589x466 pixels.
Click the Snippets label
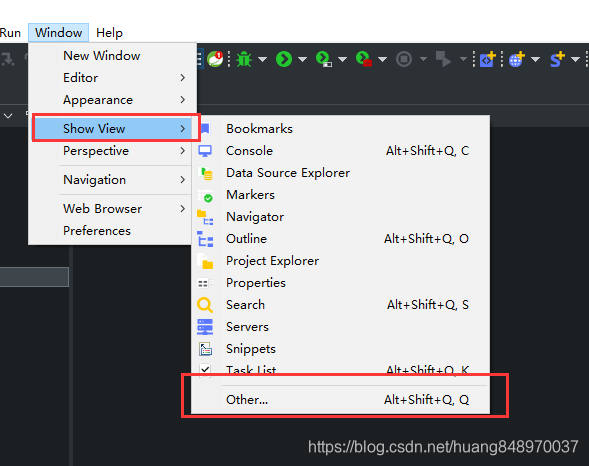pyautogui.click(x=251, y=349)
